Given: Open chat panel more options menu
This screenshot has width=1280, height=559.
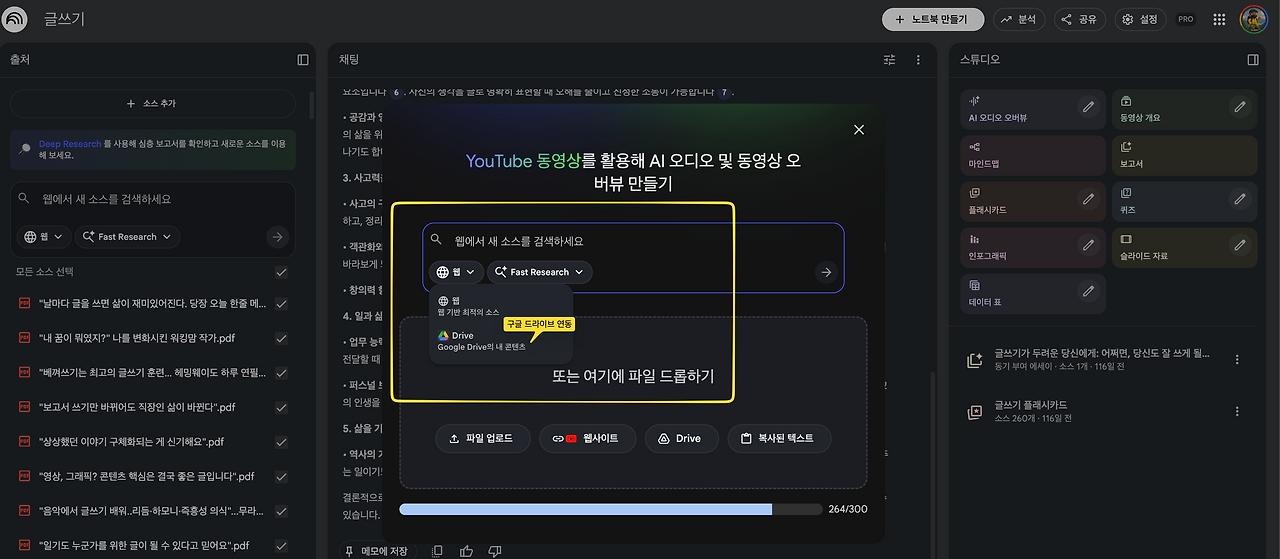Looking at the screenshot, I should pos(918,60).
